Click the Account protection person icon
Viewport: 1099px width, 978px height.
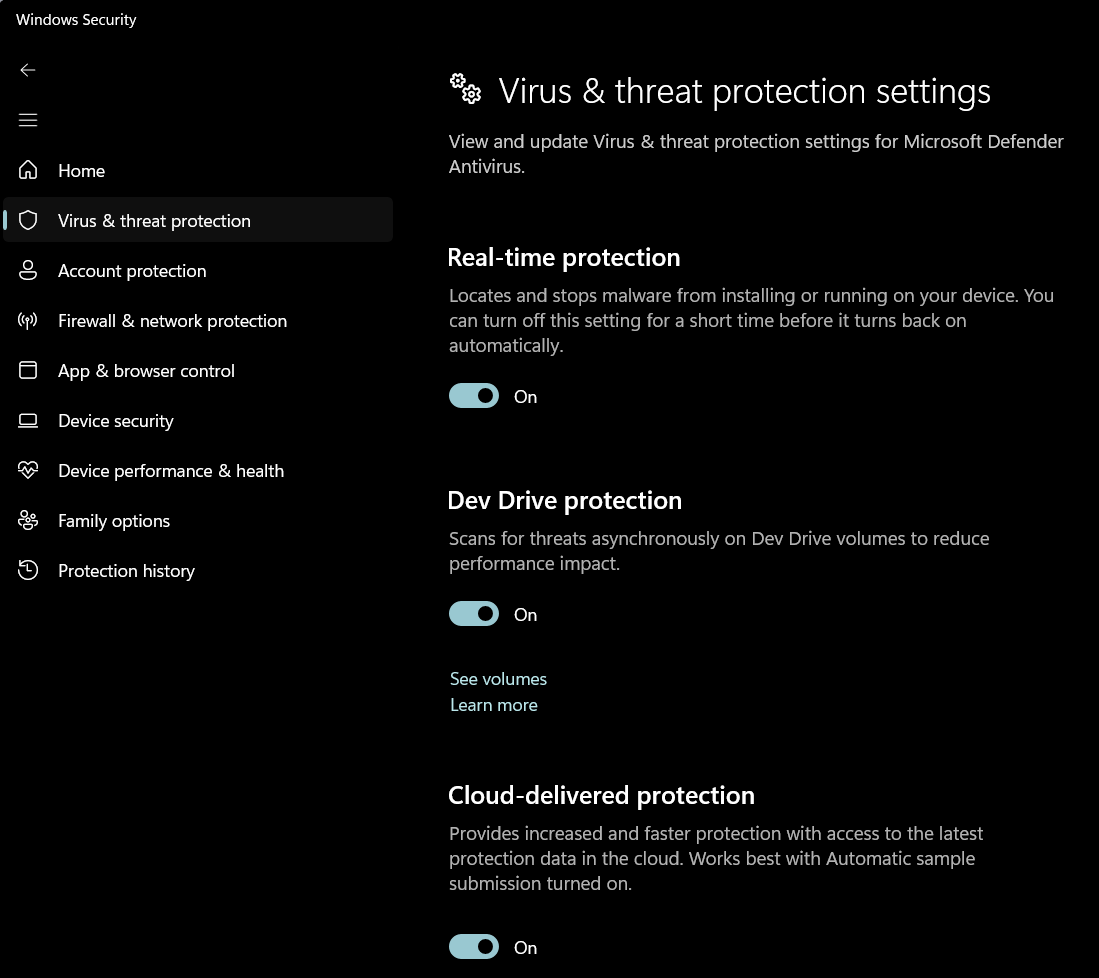coord(28,271)
